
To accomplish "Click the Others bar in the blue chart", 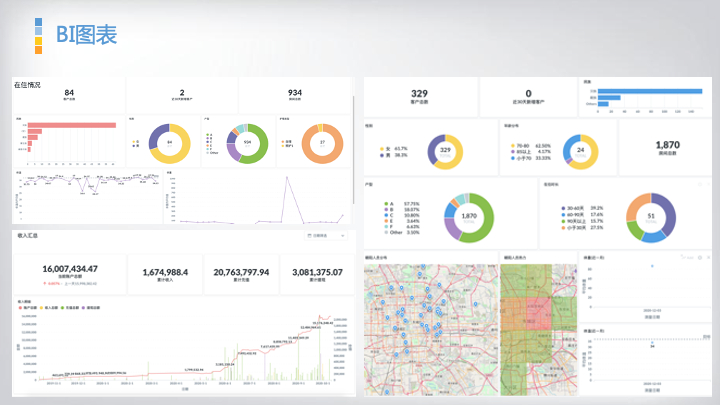I will click(603, 104).
